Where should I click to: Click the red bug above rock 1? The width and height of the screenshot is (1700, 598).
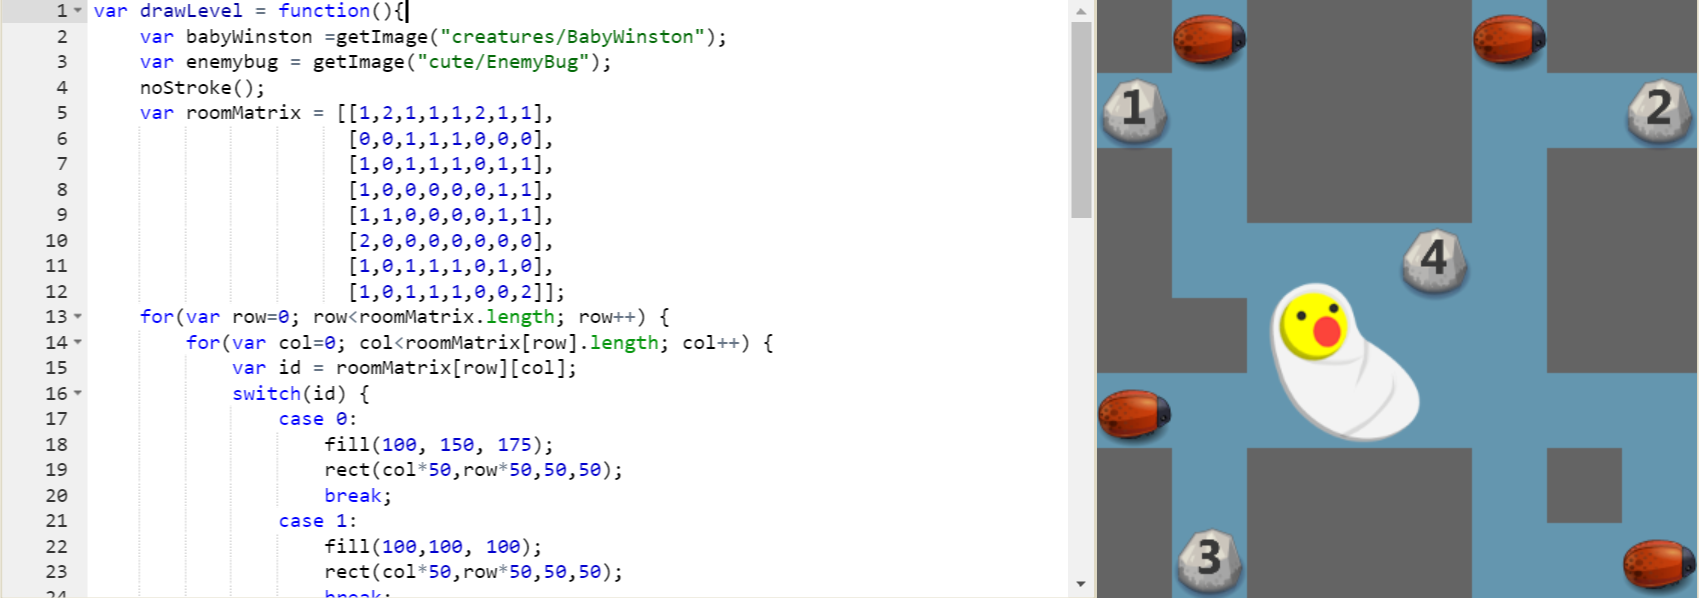[1209, 39]
